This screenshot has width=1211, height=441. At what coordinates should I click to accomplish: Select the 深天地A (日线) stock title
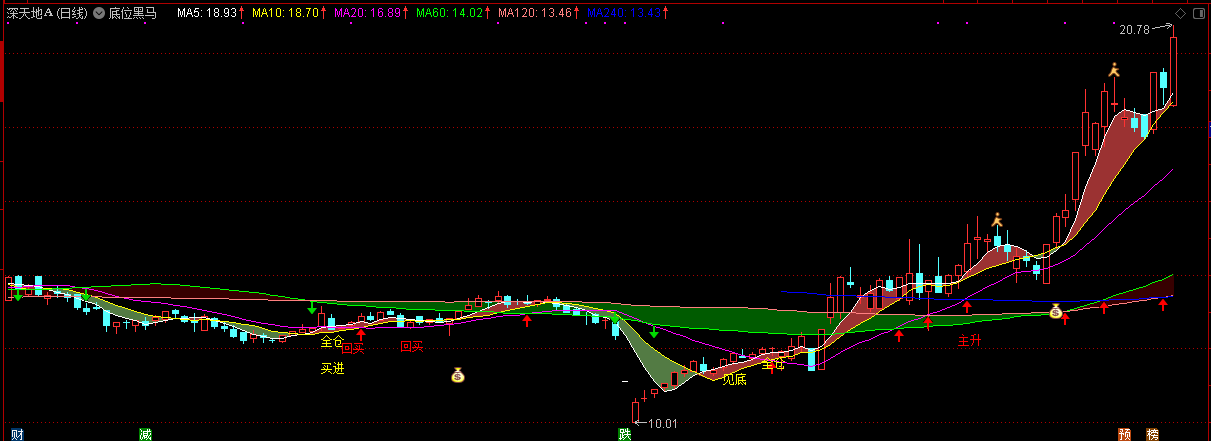click(47, 14)
